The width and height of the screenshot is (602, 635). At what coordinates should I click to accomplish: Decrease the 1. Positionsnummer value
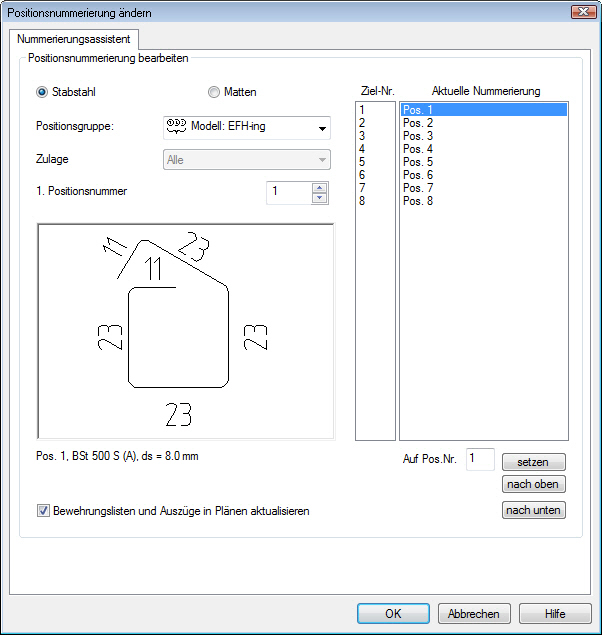pyautogui.click(x=319, y=198)
